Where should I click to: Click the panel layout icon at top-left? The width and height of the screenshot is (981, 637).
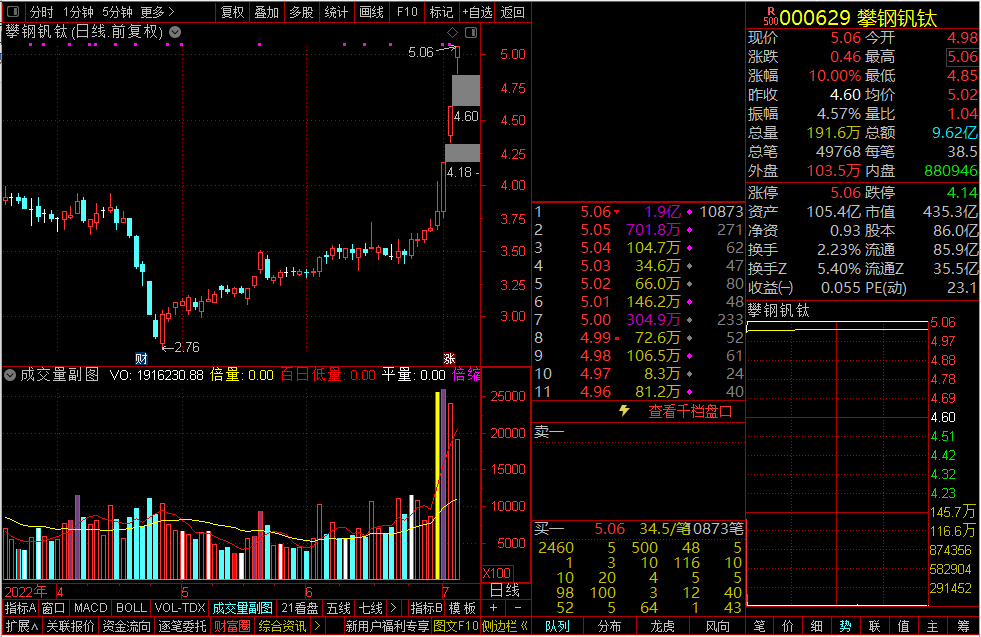coord(12,12)
